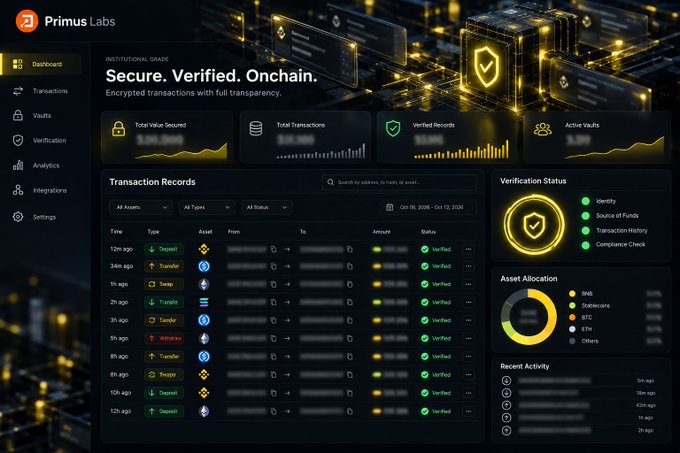Click the Primus Labs orange logo
The width and height of the screenshot is (680, 453).
coord(27,21)
